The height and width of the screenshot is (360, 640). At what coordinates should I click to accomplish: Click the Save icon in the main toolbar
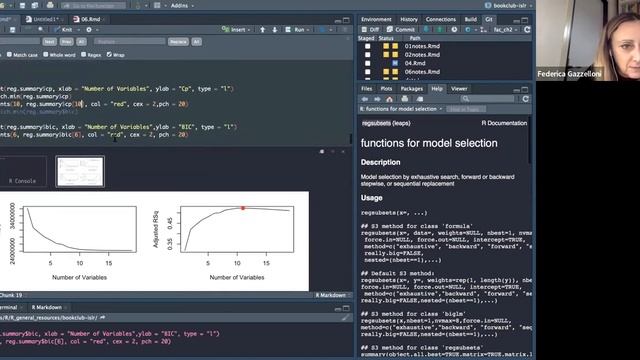tap(22, 6)
